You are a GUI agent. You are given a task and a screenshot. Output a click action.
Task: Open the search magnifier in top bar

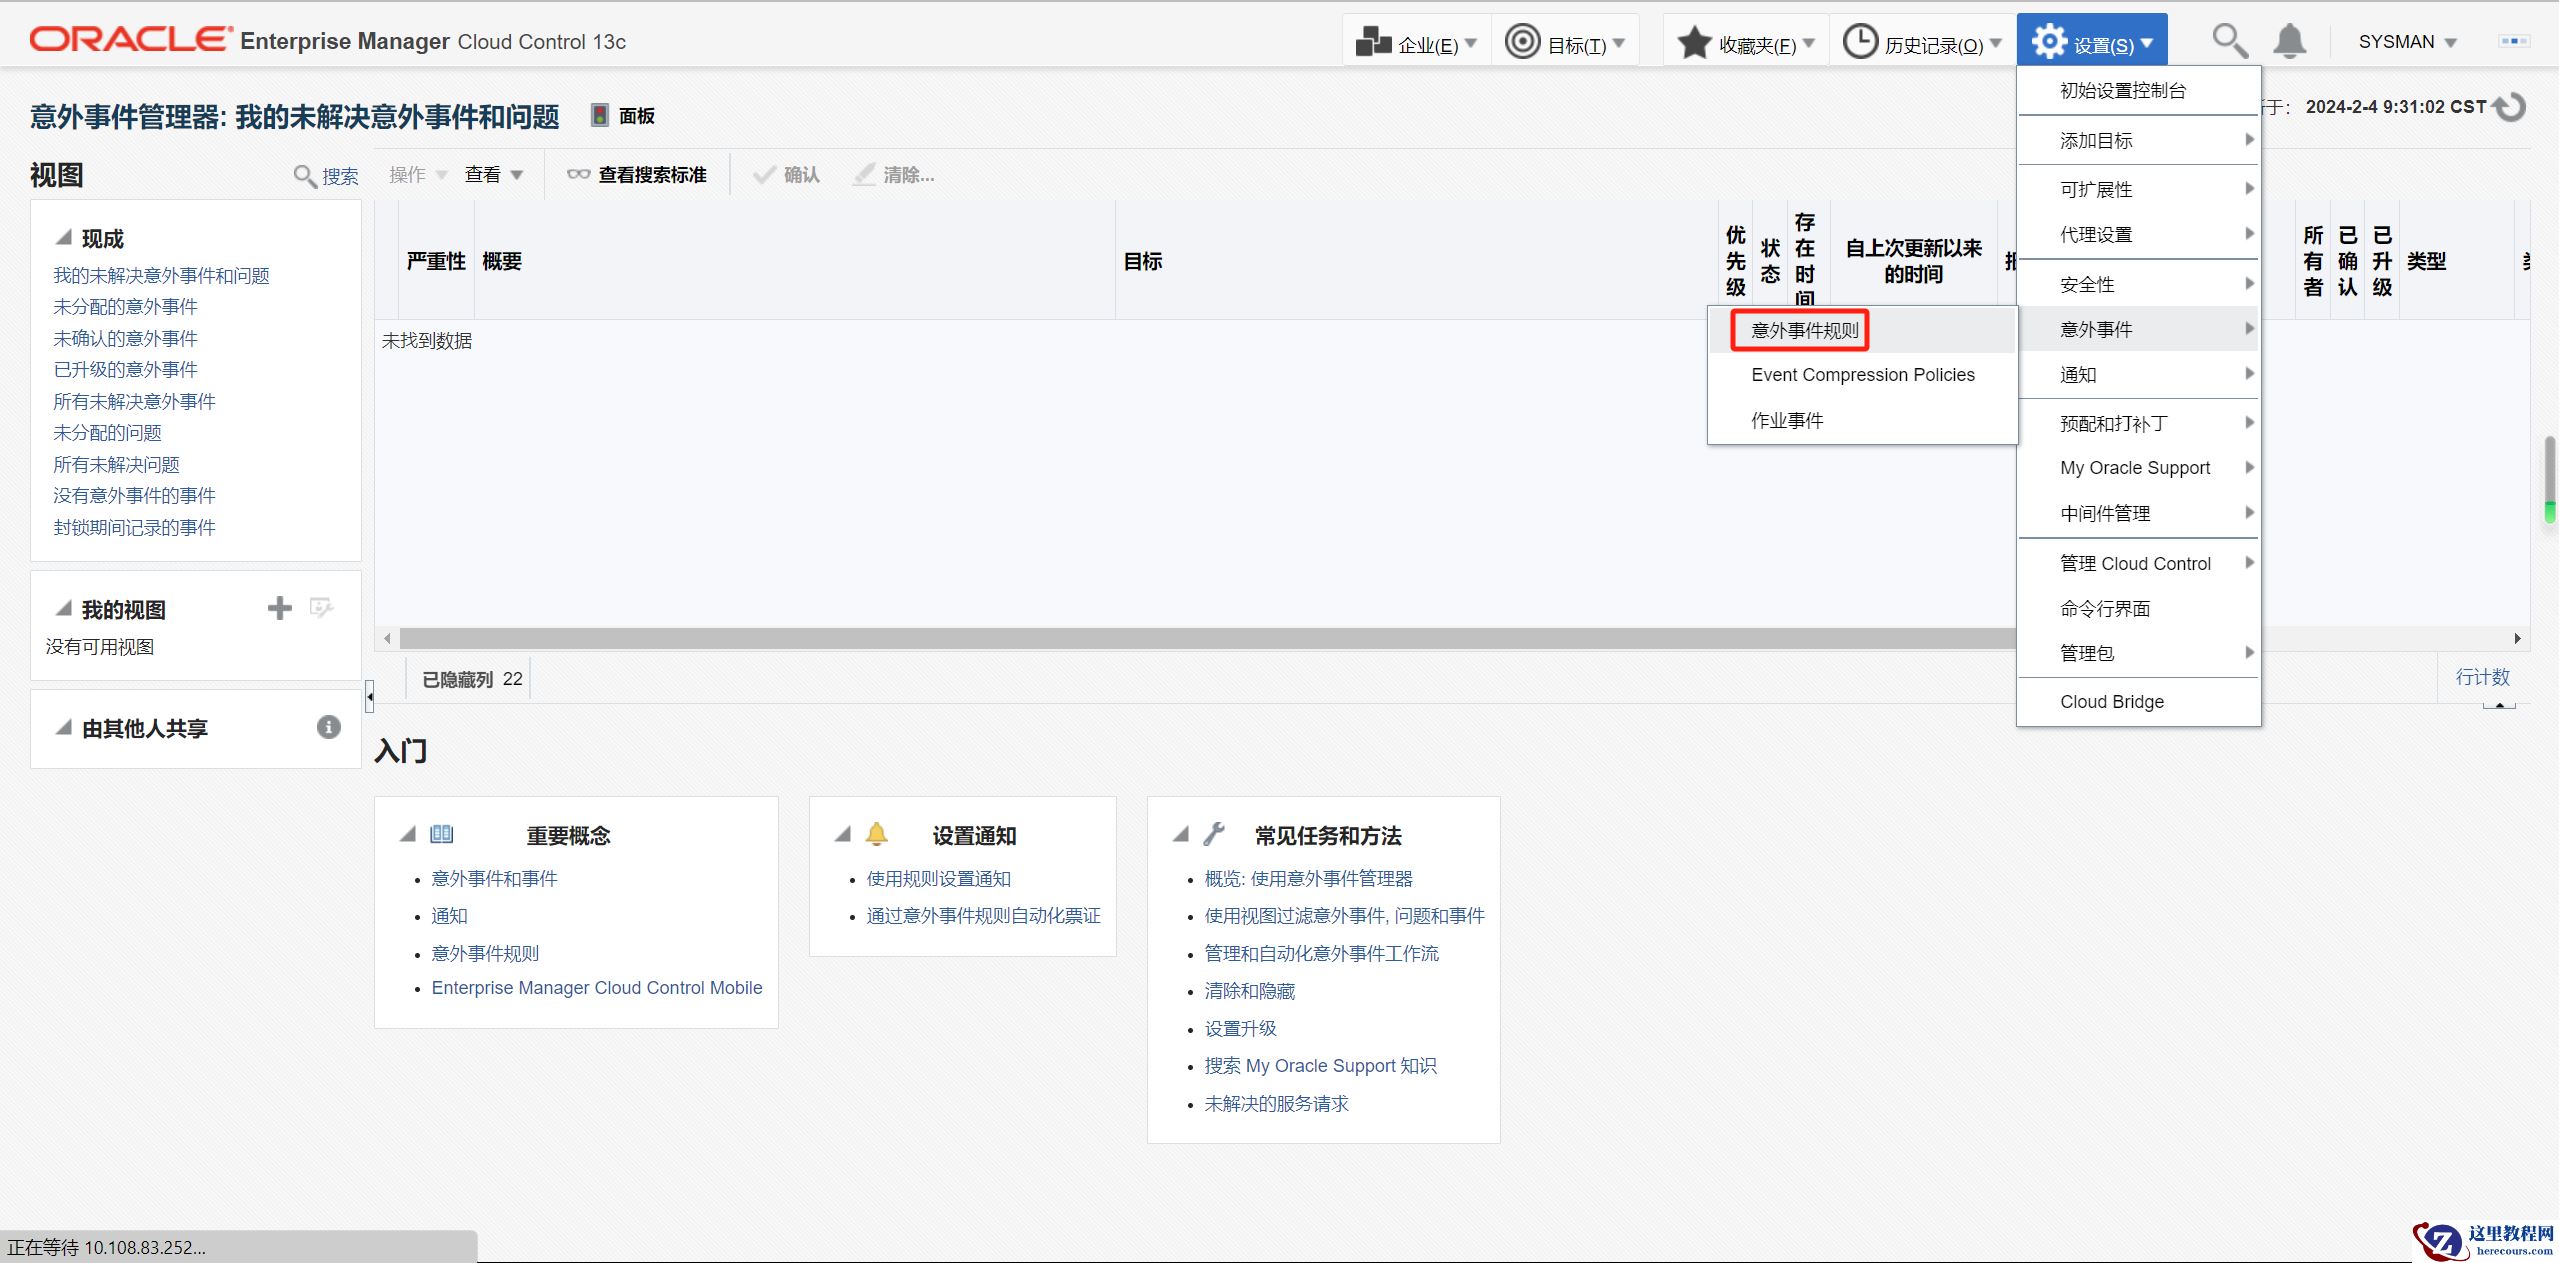coord(2229,42)
